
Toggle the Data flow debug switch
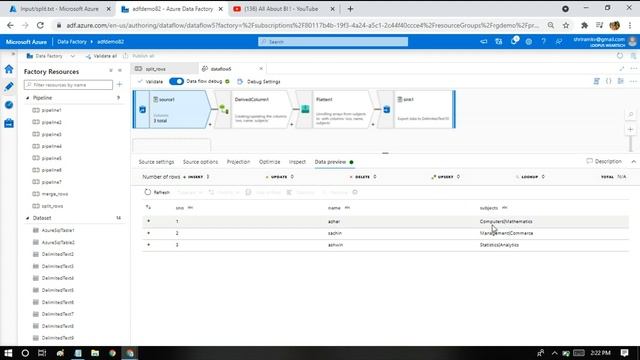coord(176,81)
